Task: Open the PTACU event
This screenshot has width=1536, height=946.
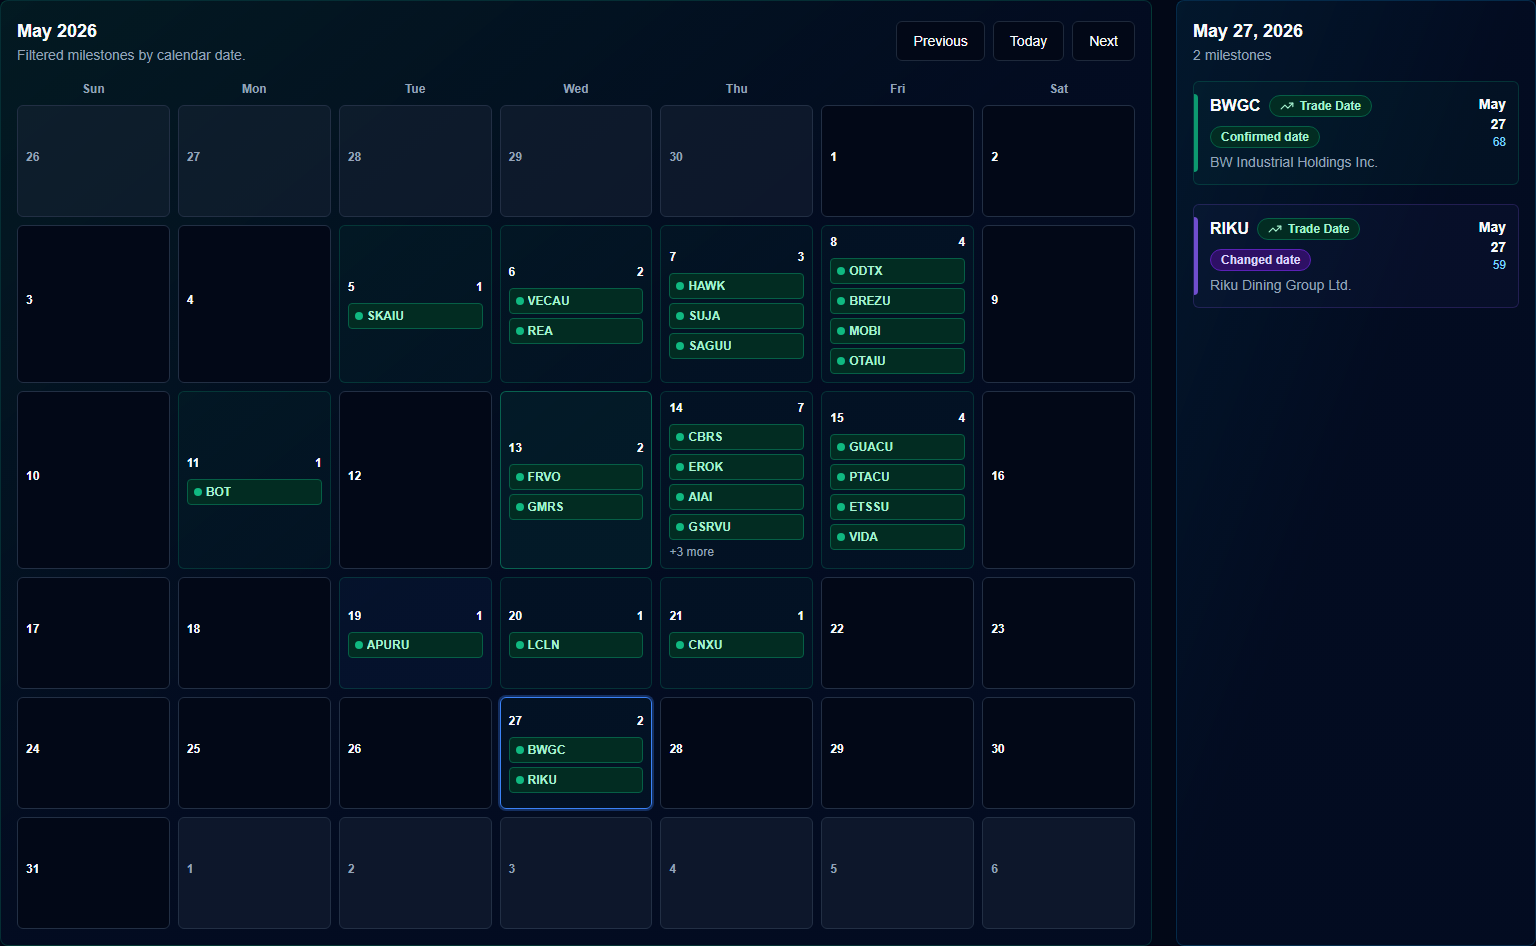Action: 897,477
